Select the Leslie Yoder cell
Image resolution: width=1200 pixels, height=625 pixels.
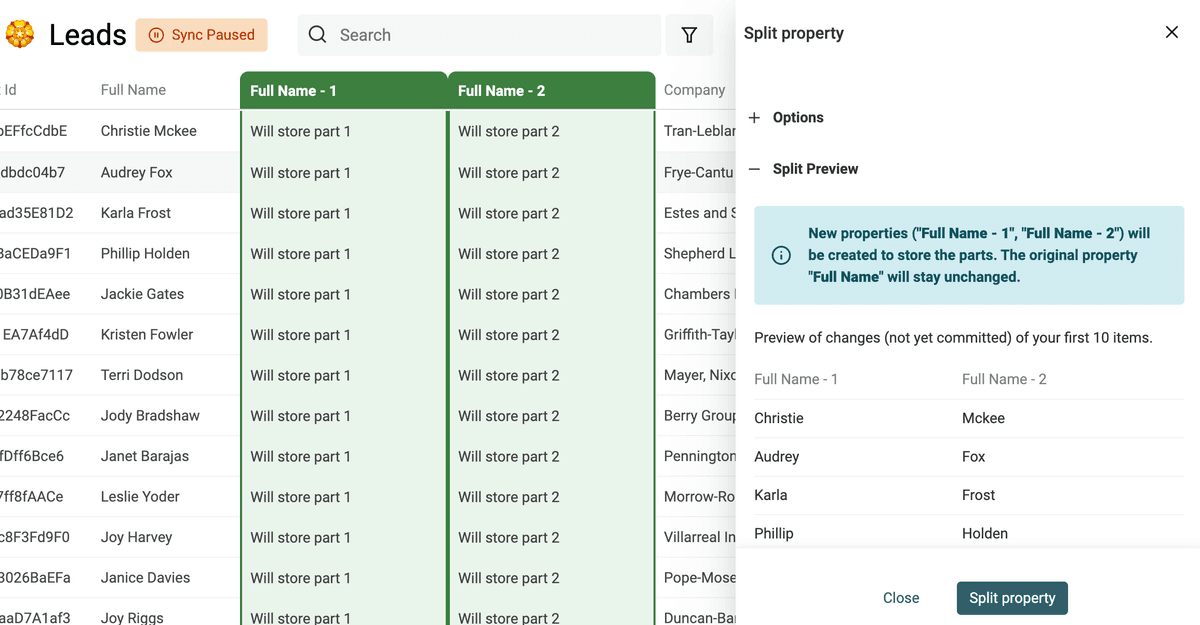[x=140, y=497]
